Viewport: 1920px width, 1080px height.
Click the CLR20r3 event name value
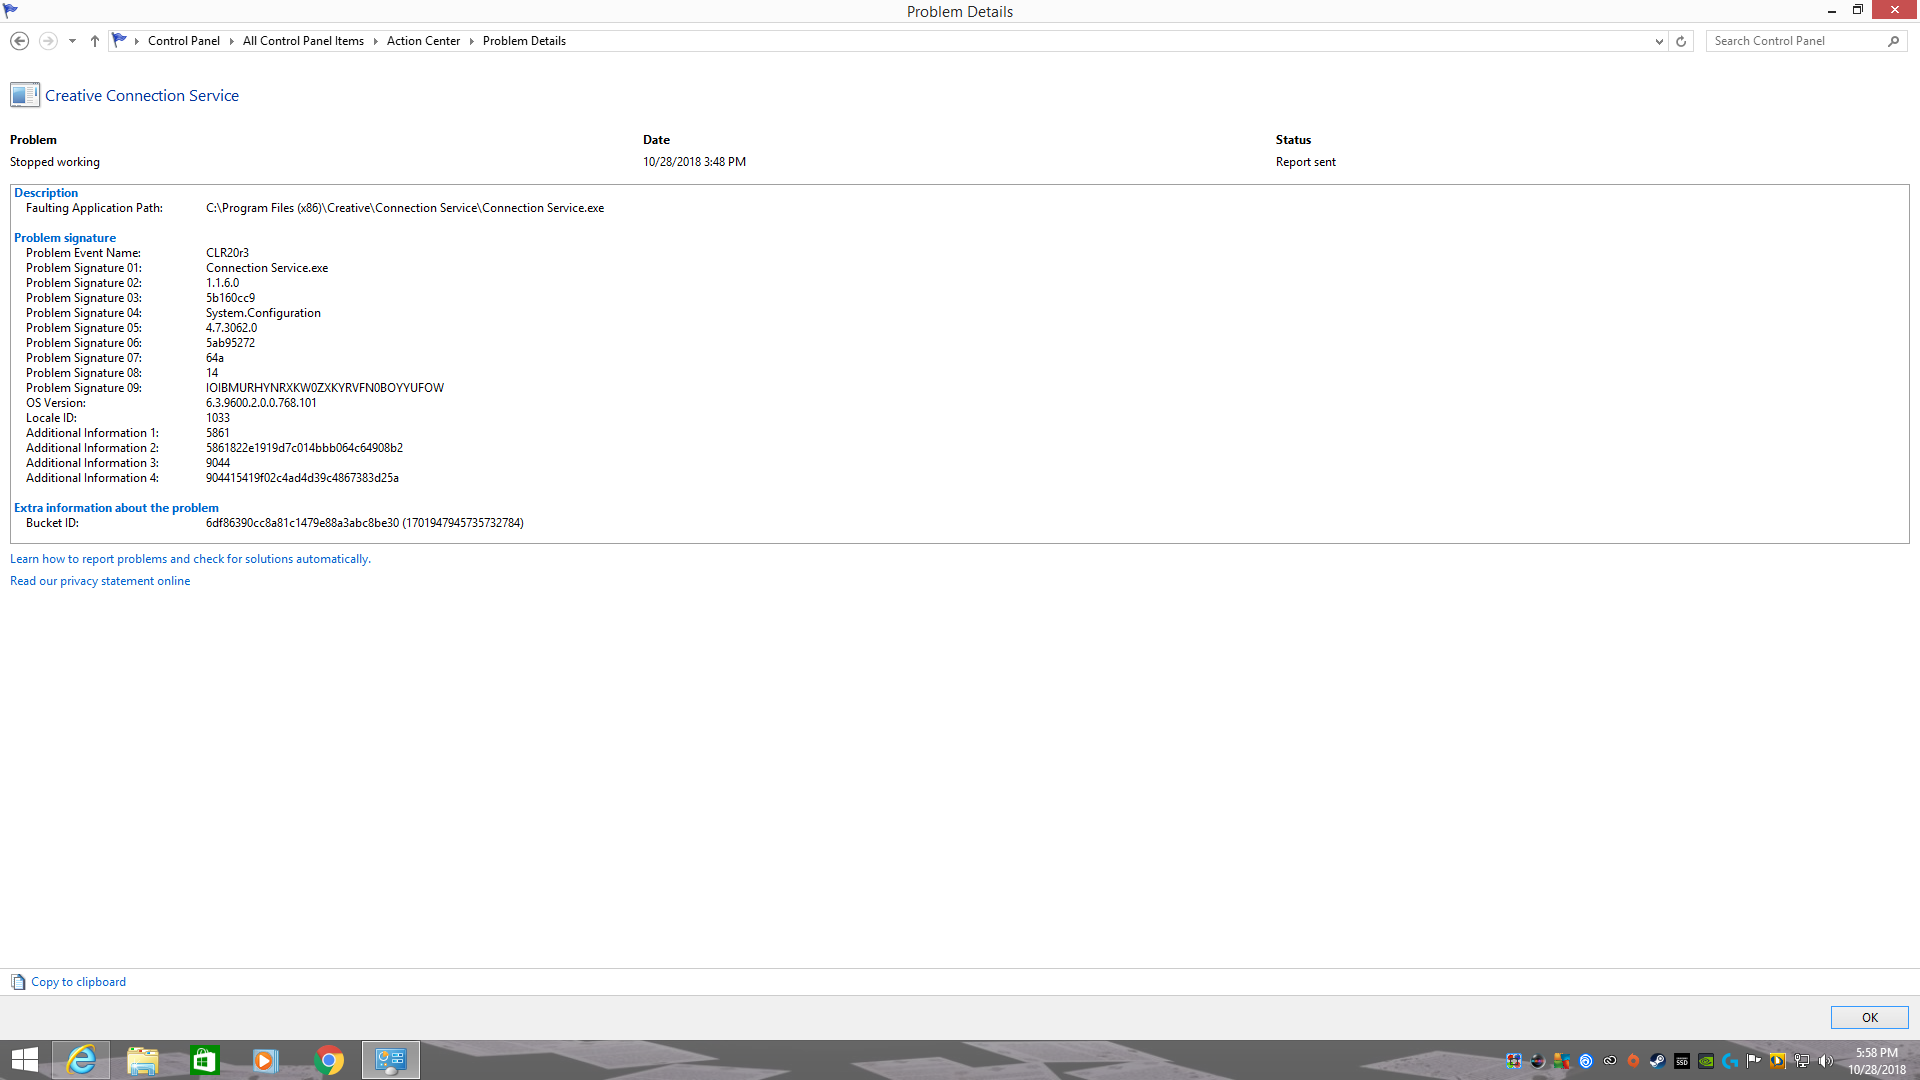point(227,253)
